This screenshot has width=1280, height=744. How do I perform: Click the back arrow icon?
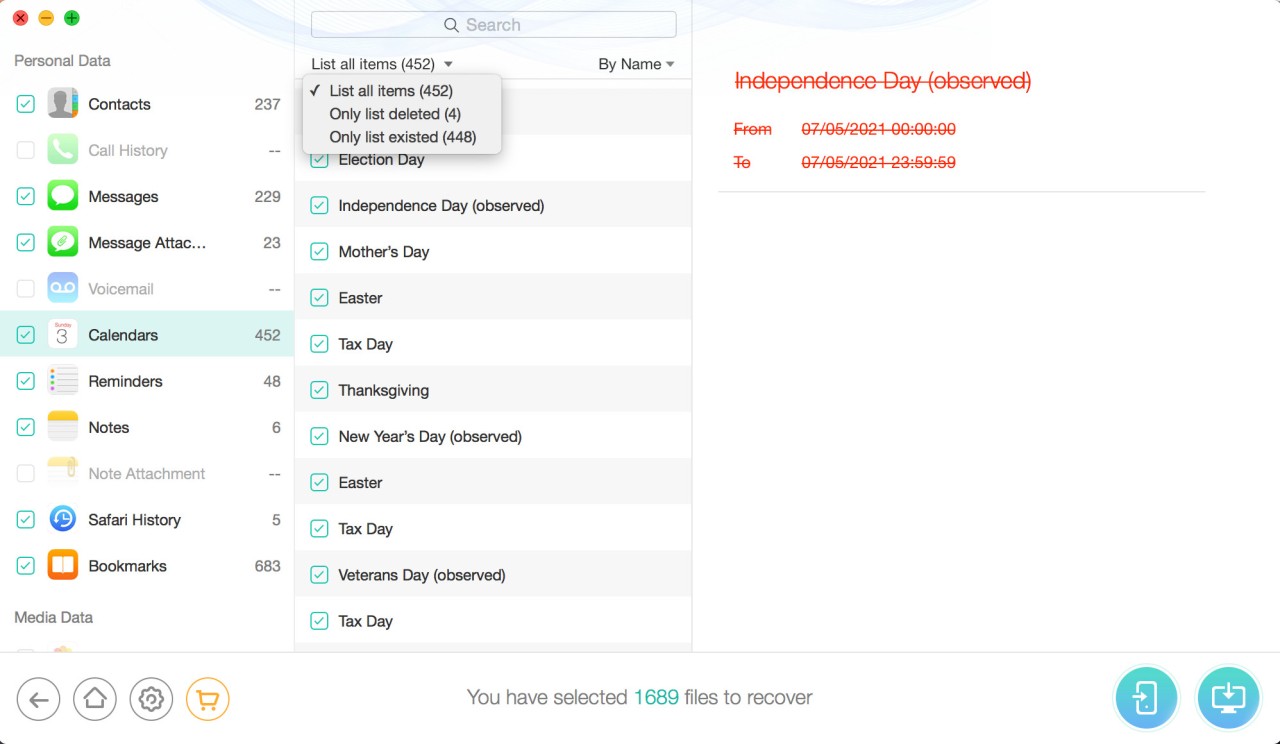pos(38,700)
